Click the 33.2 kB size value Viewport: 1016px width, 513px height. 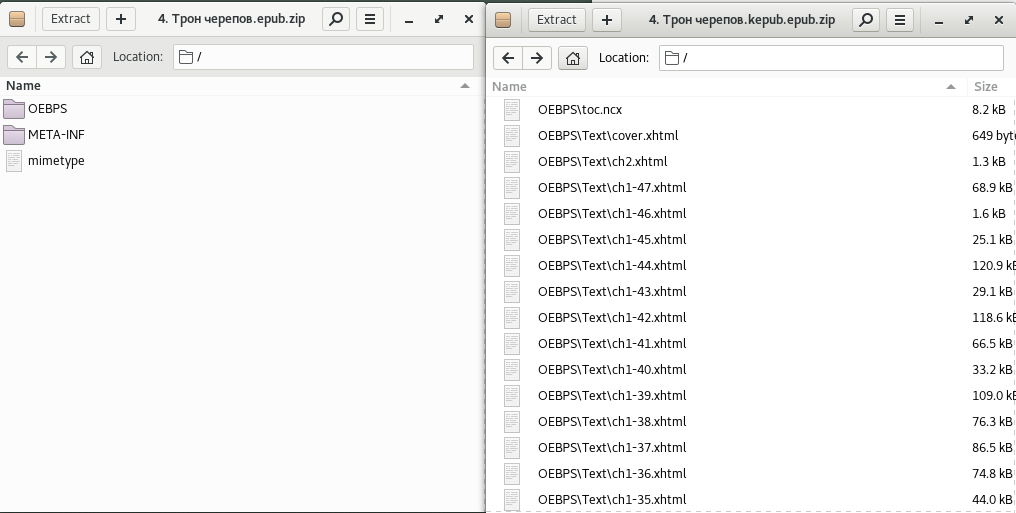992,369
